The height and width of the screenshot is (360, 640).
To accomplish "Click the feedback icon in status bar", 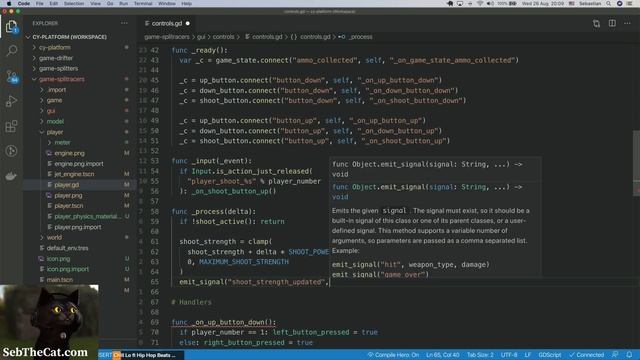I will point(615,355).
